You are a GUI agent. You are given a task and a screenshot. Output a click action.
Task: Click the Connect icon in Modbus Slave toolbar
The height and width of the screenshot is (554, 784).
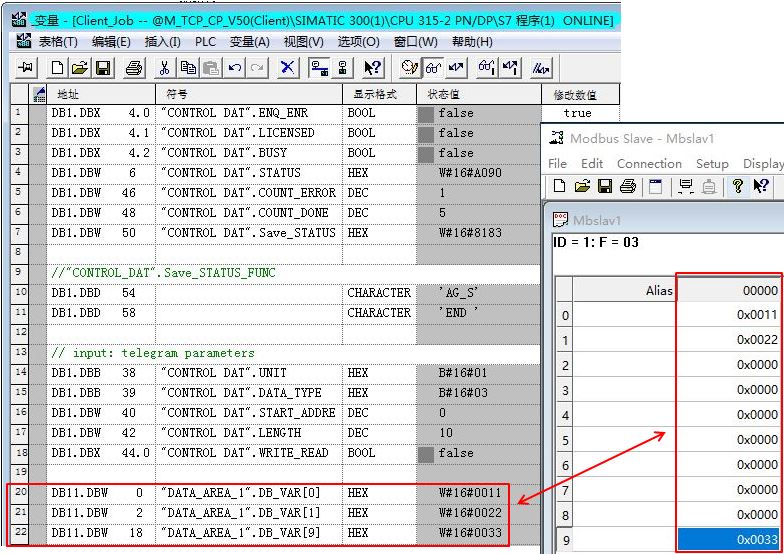coord(686,186)
